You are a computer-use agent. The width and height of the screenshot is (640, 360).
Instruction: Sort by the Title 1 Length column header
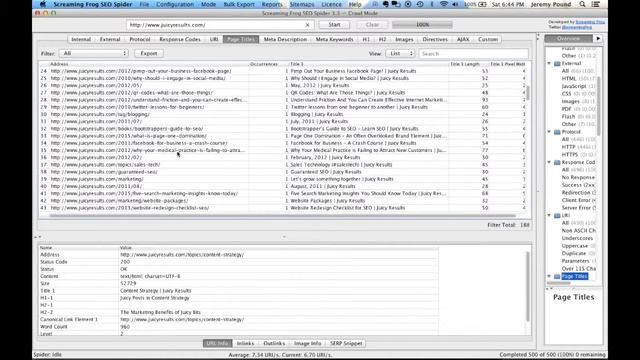coord(469,64)
